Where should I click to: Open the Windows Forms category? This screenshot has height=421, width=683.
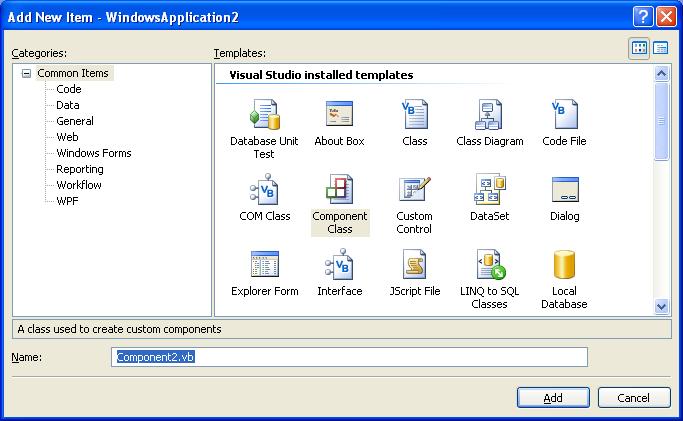[x=94, y=153]
